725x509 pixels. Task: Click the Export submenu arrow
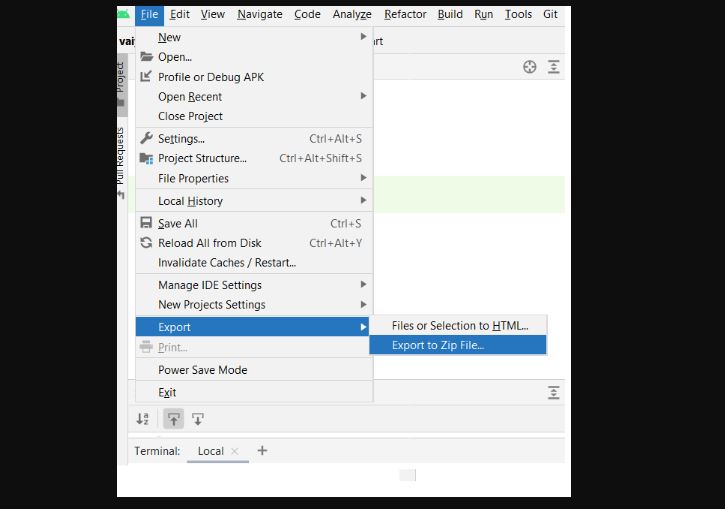363,327
